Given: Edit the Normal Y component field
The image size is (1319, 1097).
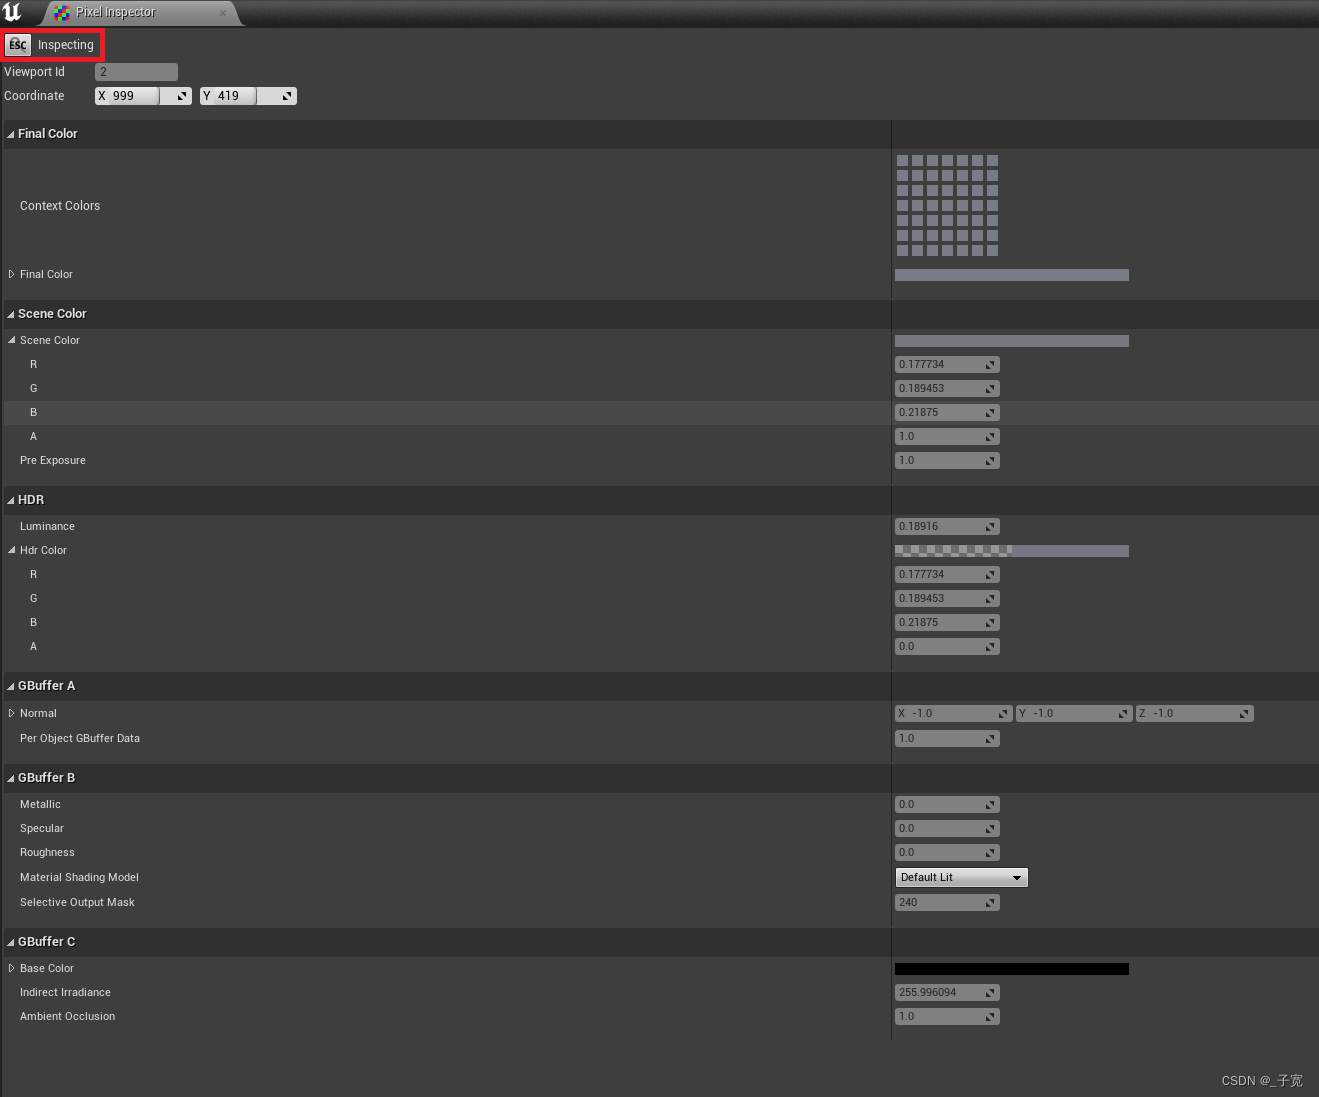Looking at the screenshot, I should click(1074, 714).
